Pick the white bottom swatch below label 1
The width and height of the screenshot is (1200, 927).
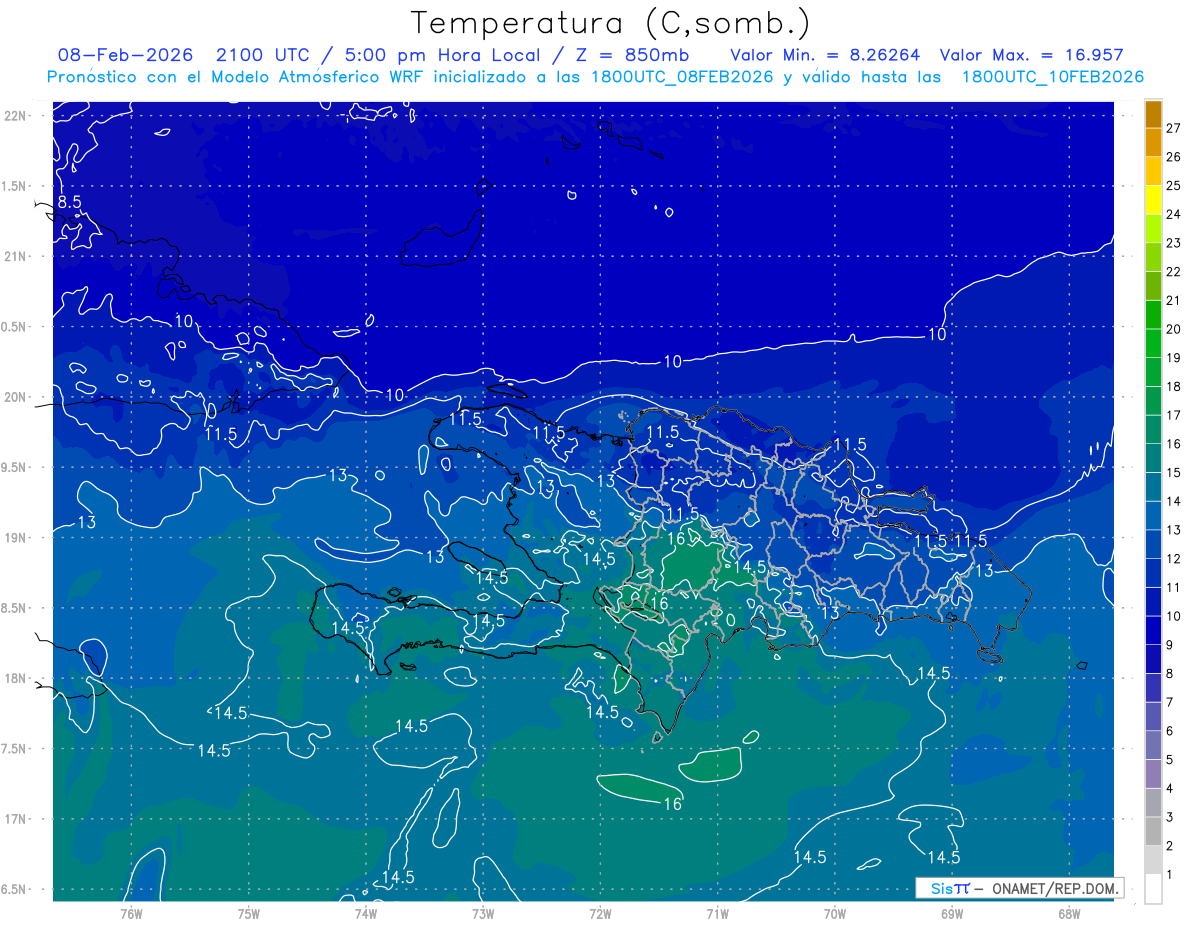coord(1154,889)
